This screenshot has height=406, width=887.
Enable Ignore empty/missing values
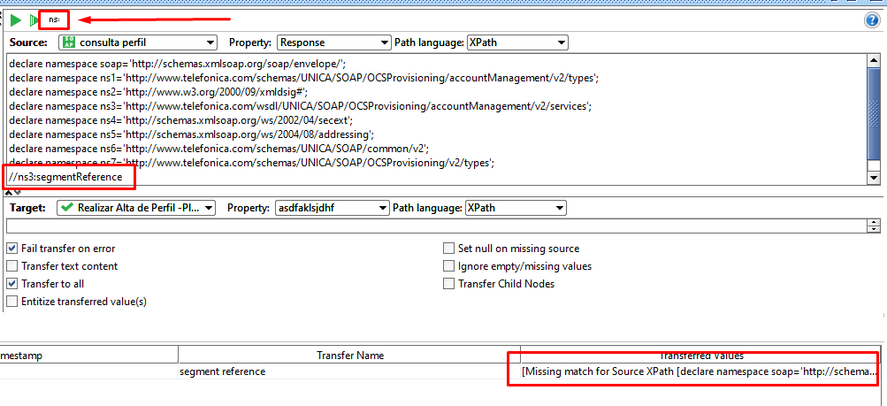tap(449, 266)
